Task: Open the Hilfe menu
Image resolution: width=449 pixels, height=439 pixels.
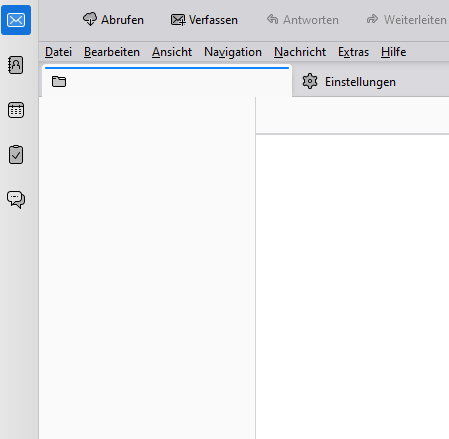Action: pos(394,52)
